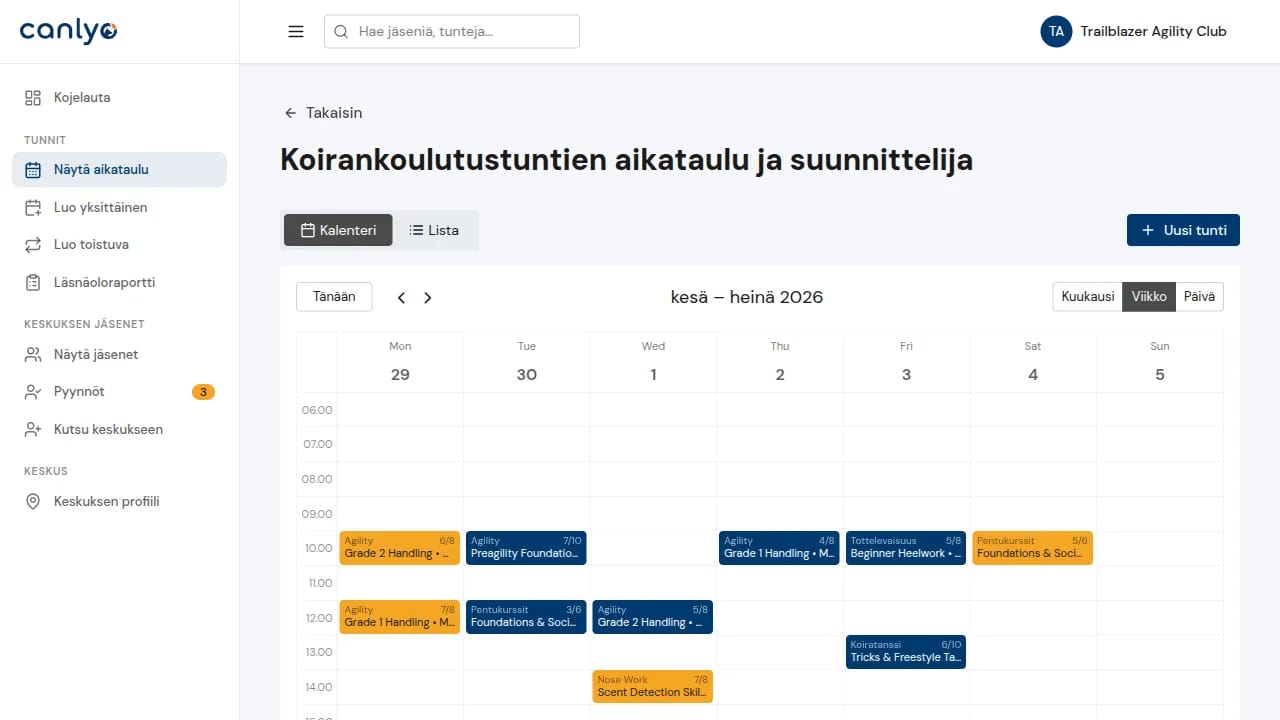Go back via Takaisin link
The image size is (1280, 720).
(x=323, y=113)
